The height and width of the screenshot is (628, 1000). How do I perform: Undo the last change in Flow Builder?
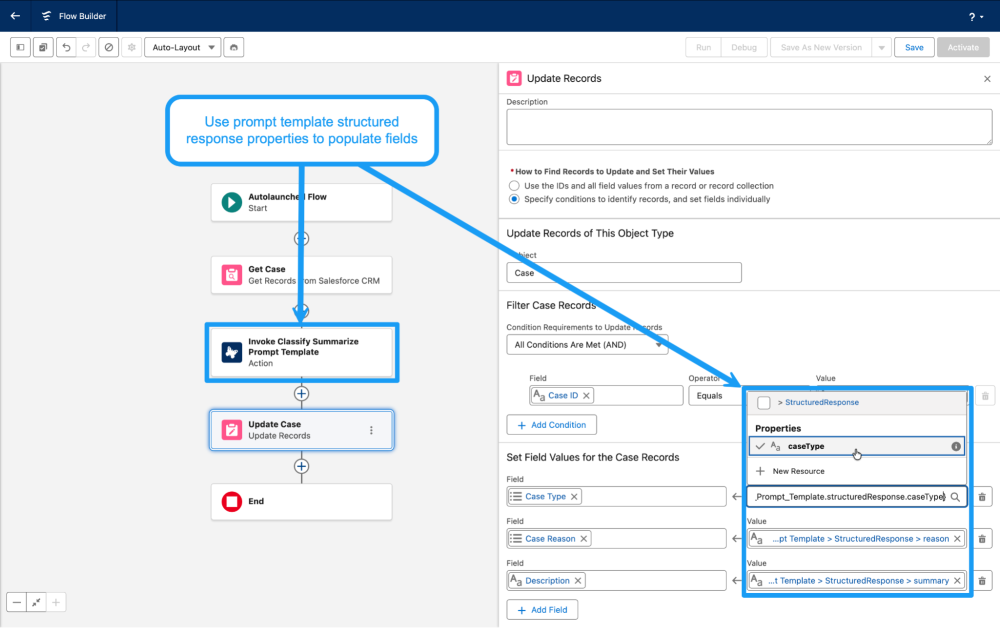tap(66, 47)
